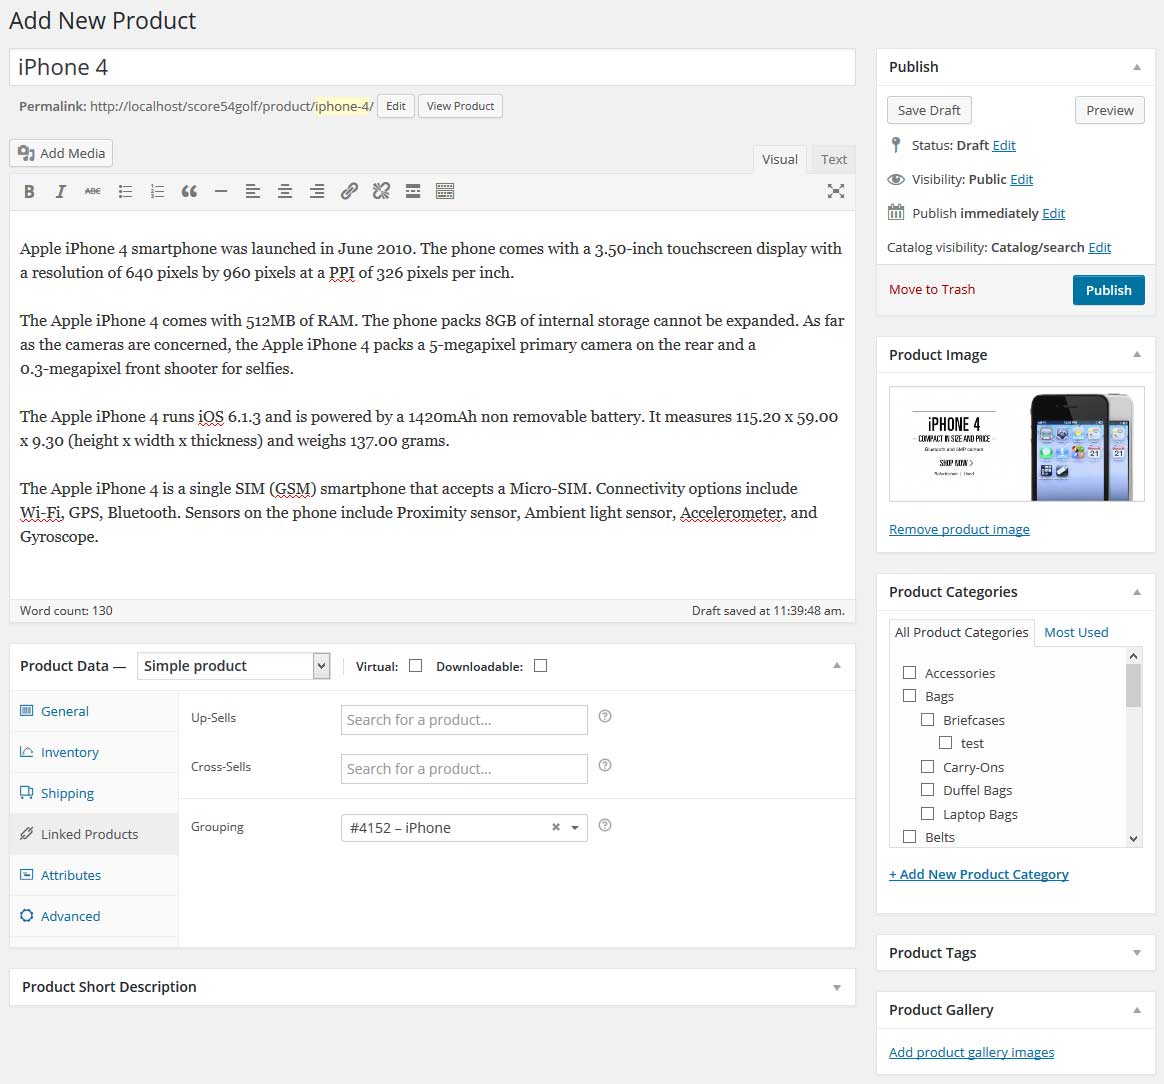Apply italic formatting in the editor
This screenshot has width=1164, height=1084.
pos(61,190)
